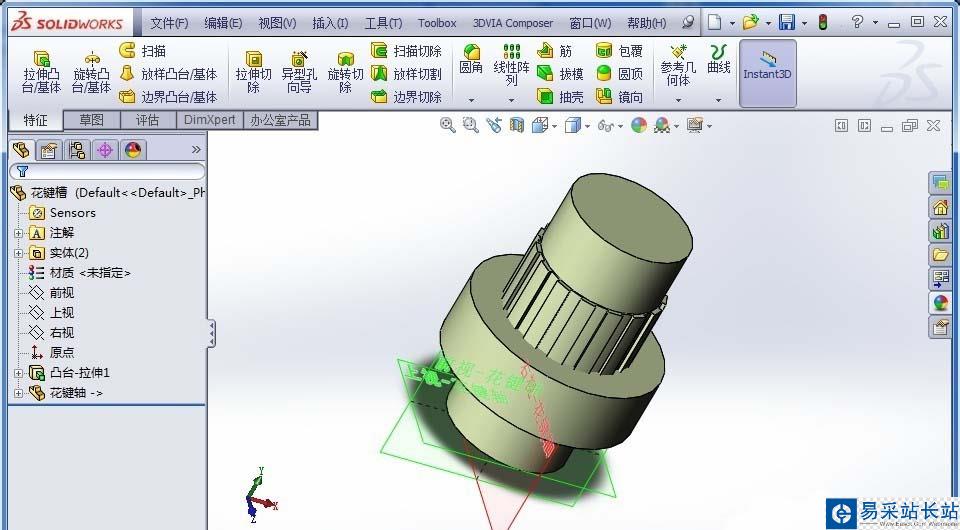Select the 线性阵列 linear pattern tool
The image size is (960, 530).
(511, 64)
